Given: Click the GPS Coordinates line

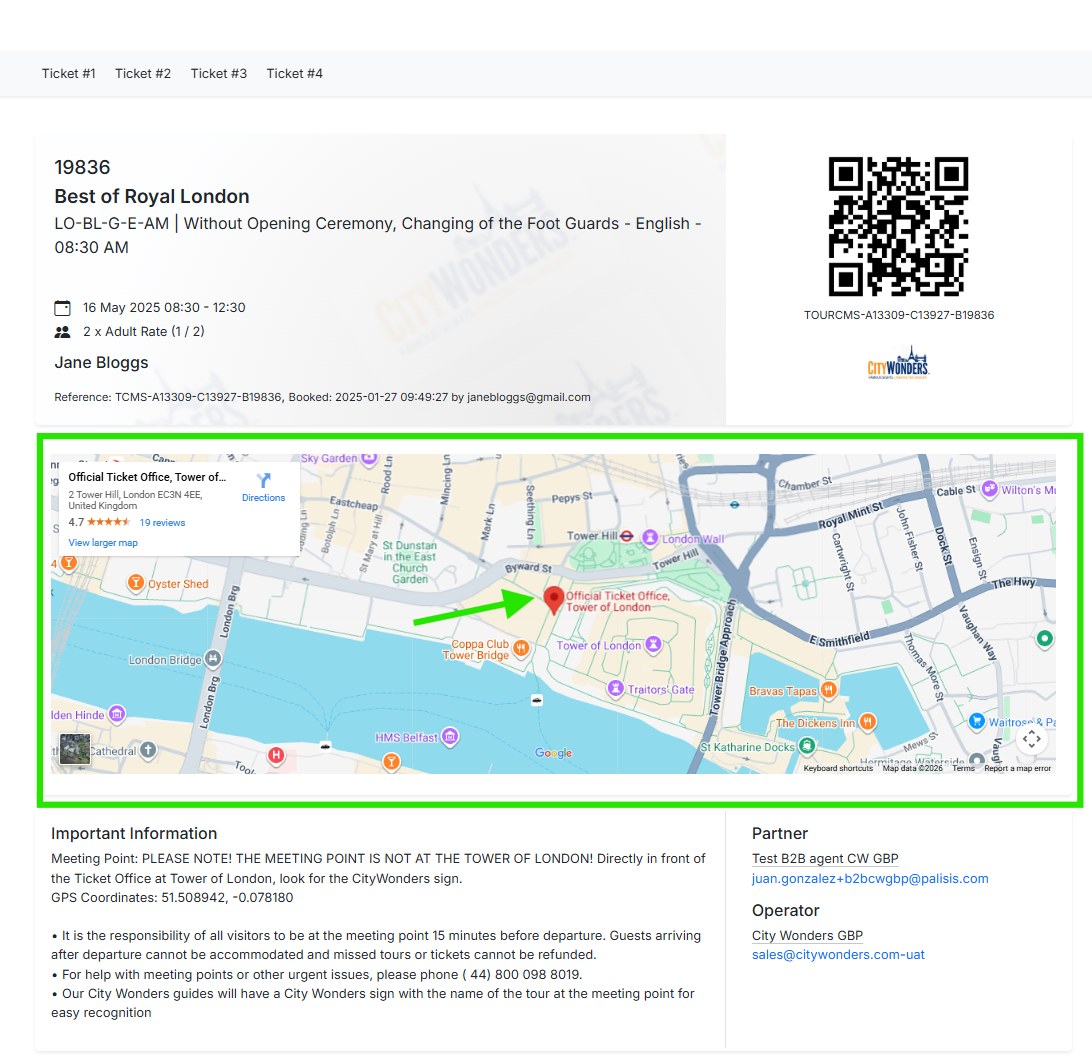Looking at the screenshot, I should [x=172, y=898].
